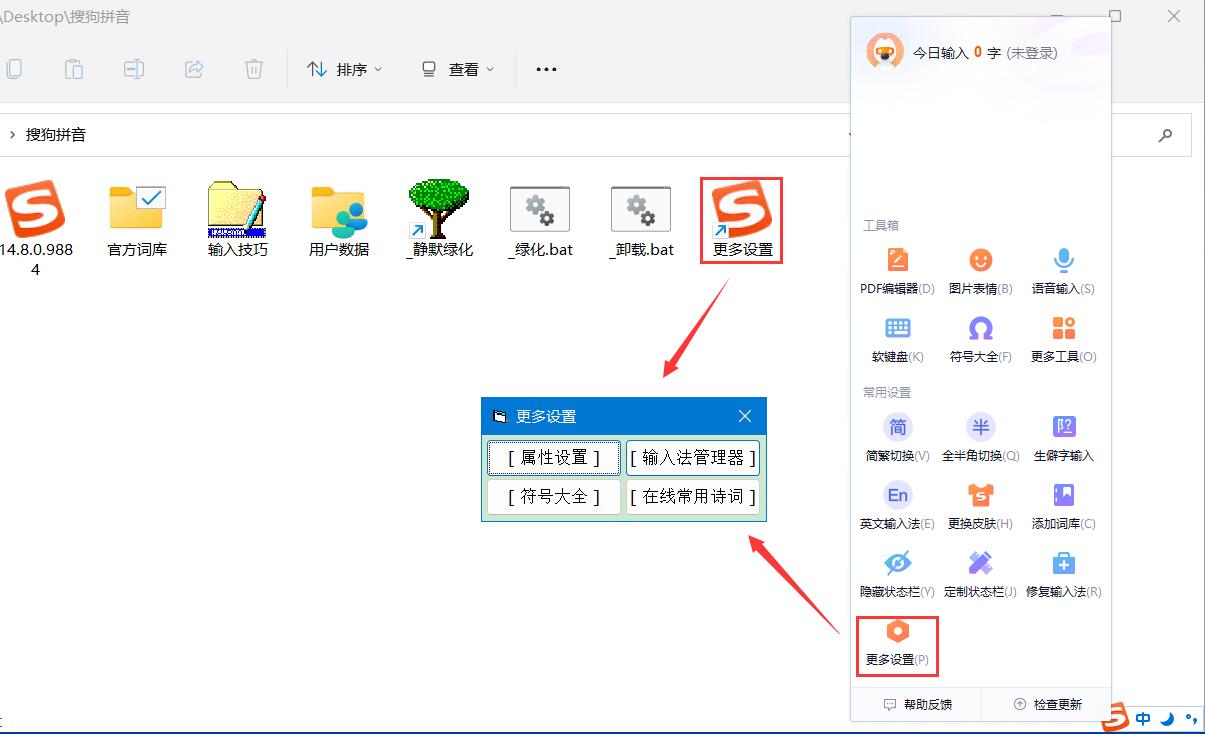Toggle 全半角切换 width mode
The image size is (1205, 734).
click(980, 429)
